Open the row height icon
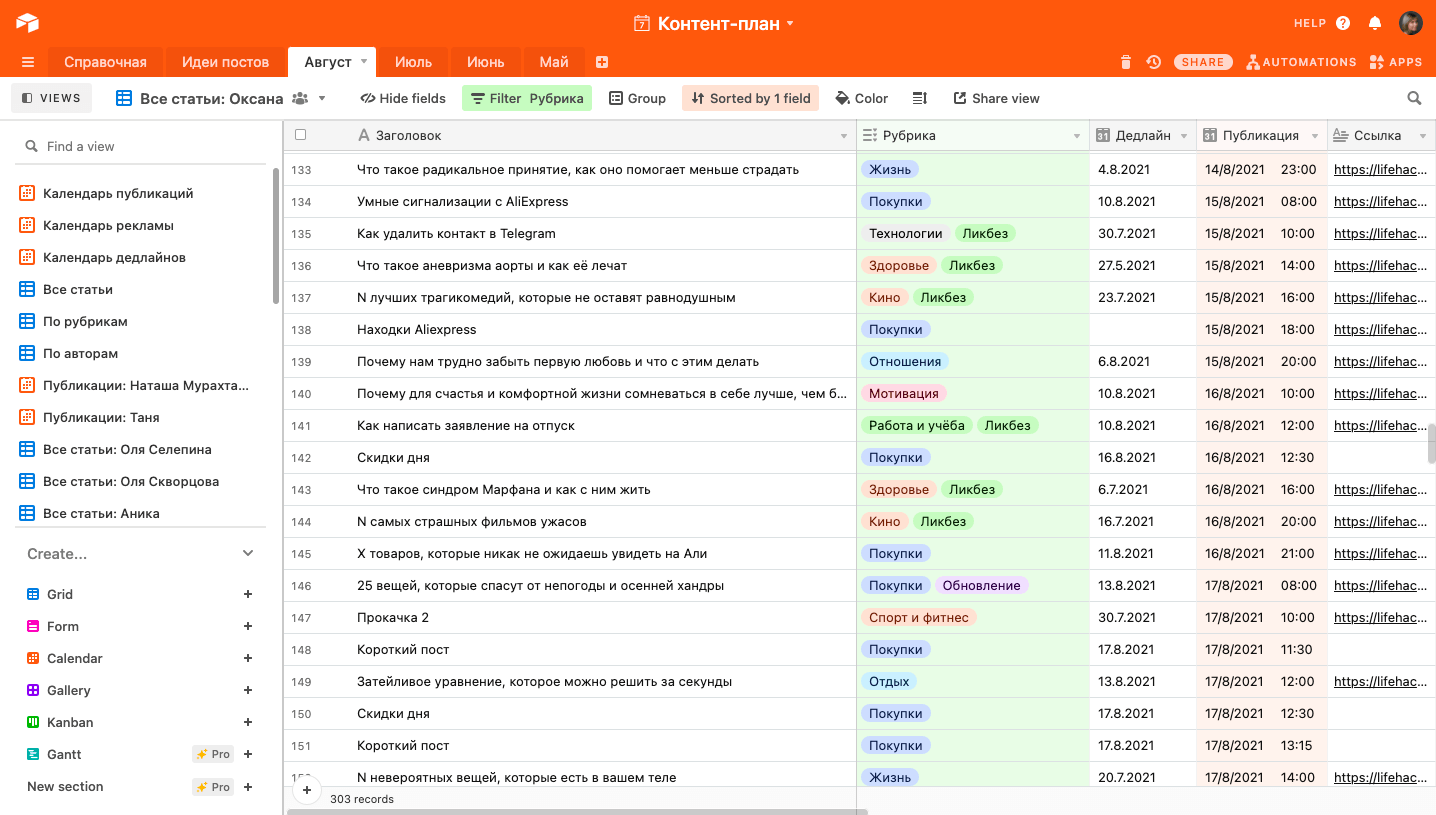Viewport: 1436px width, 815px height. [920, 98]
